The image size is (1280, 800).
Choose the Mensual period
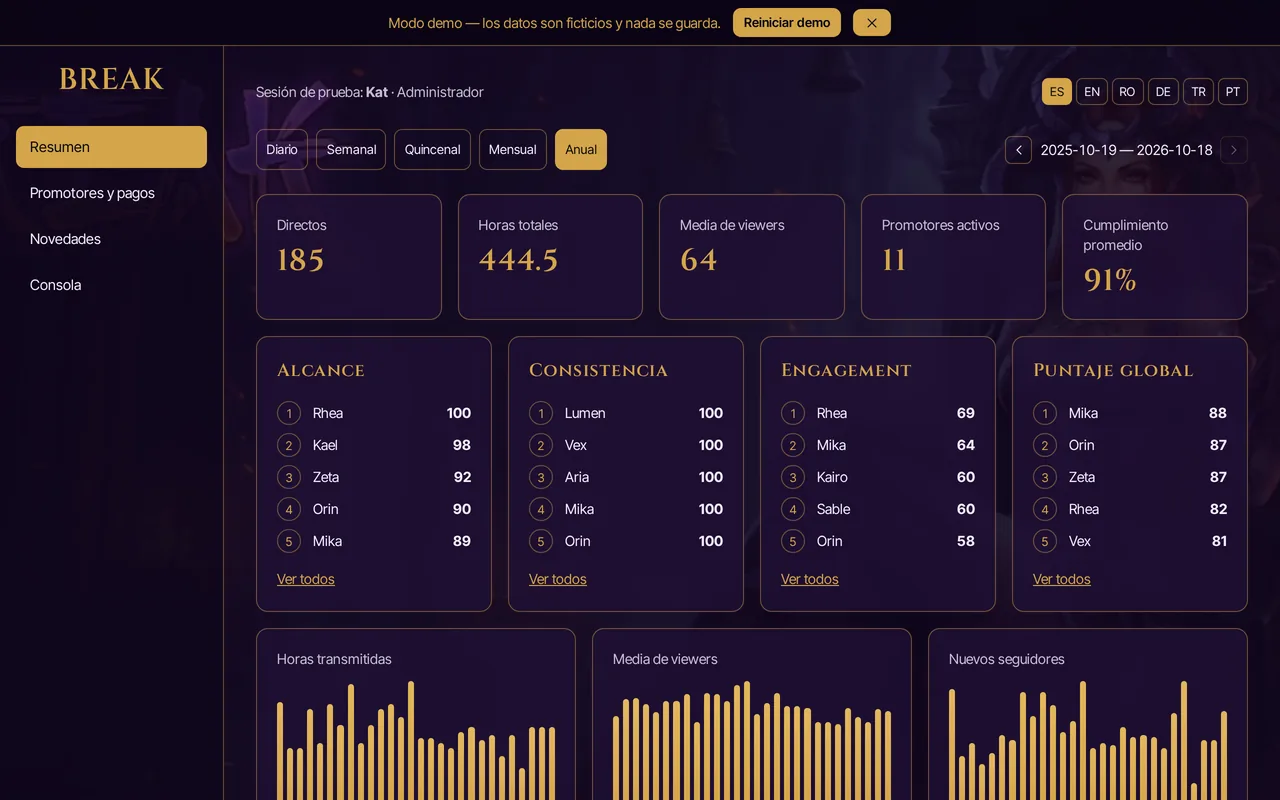click(513, 150)
